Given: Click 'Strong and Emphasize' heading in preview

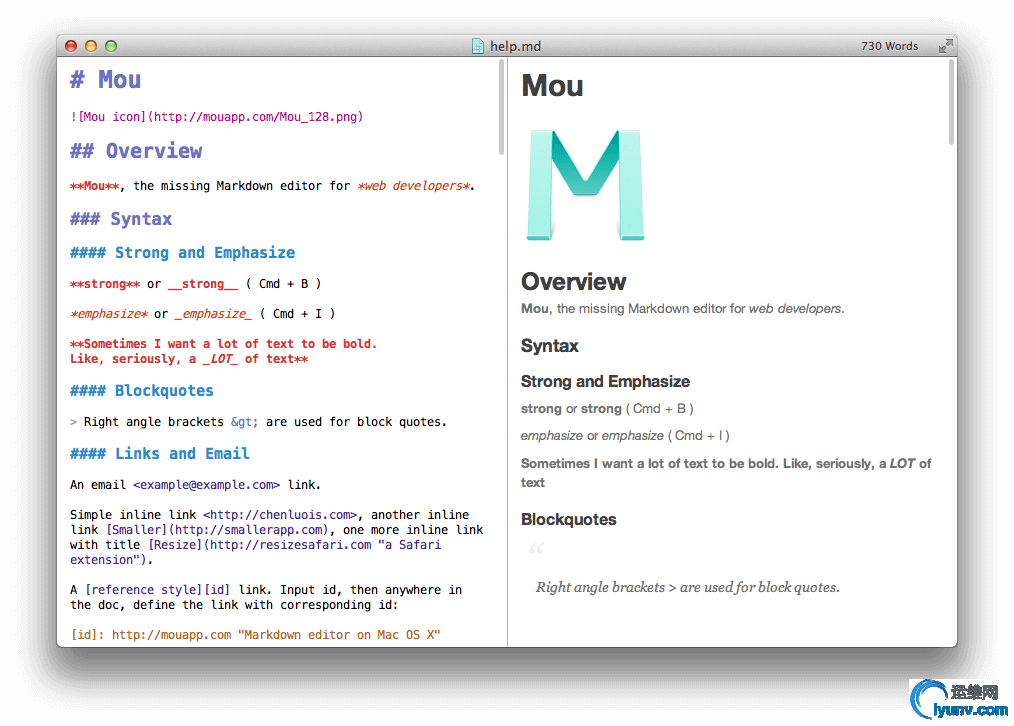Looking at the screenshot, I should tap(605, 381).
